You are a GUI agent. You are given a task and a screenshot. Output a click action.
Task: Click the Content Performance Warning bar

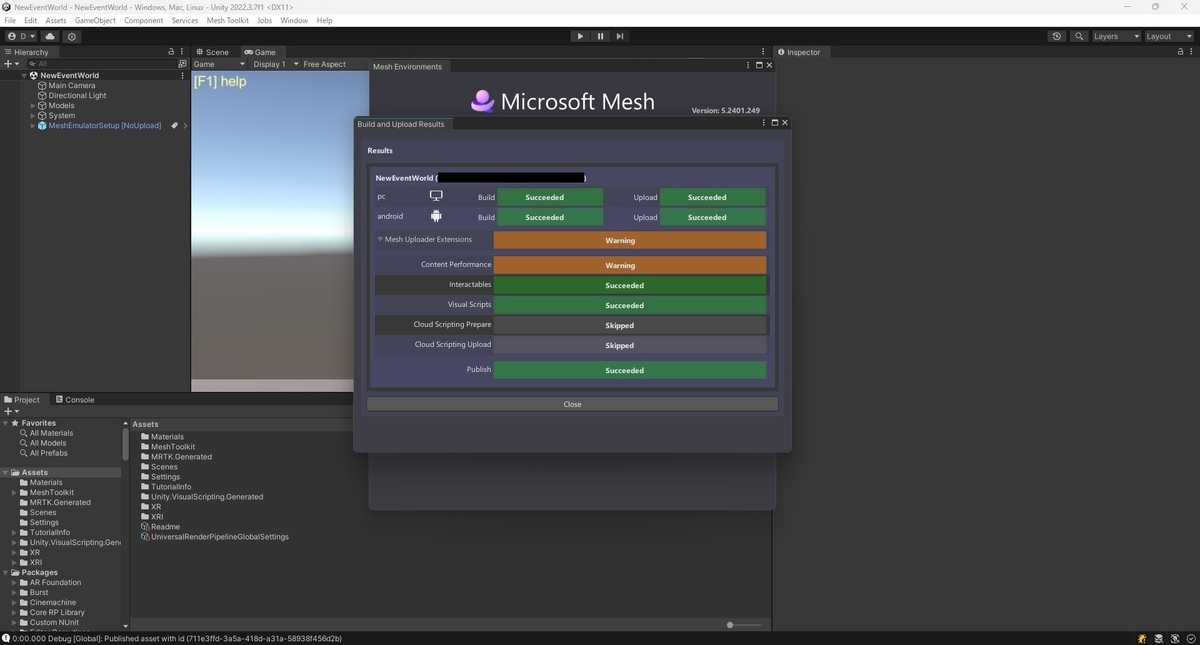click(x=630, y=265)
